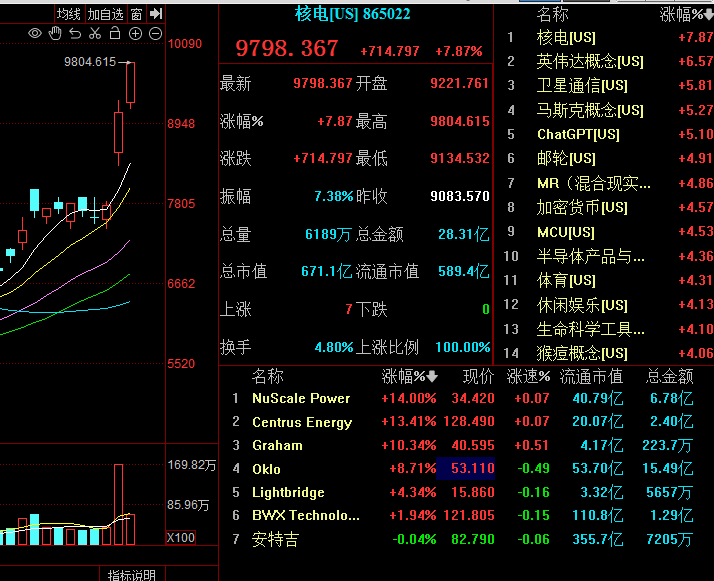This screenshot has height=581, width=714.
Task: Click the 核电[US] 865022 title
Action: tap(352, 14)
